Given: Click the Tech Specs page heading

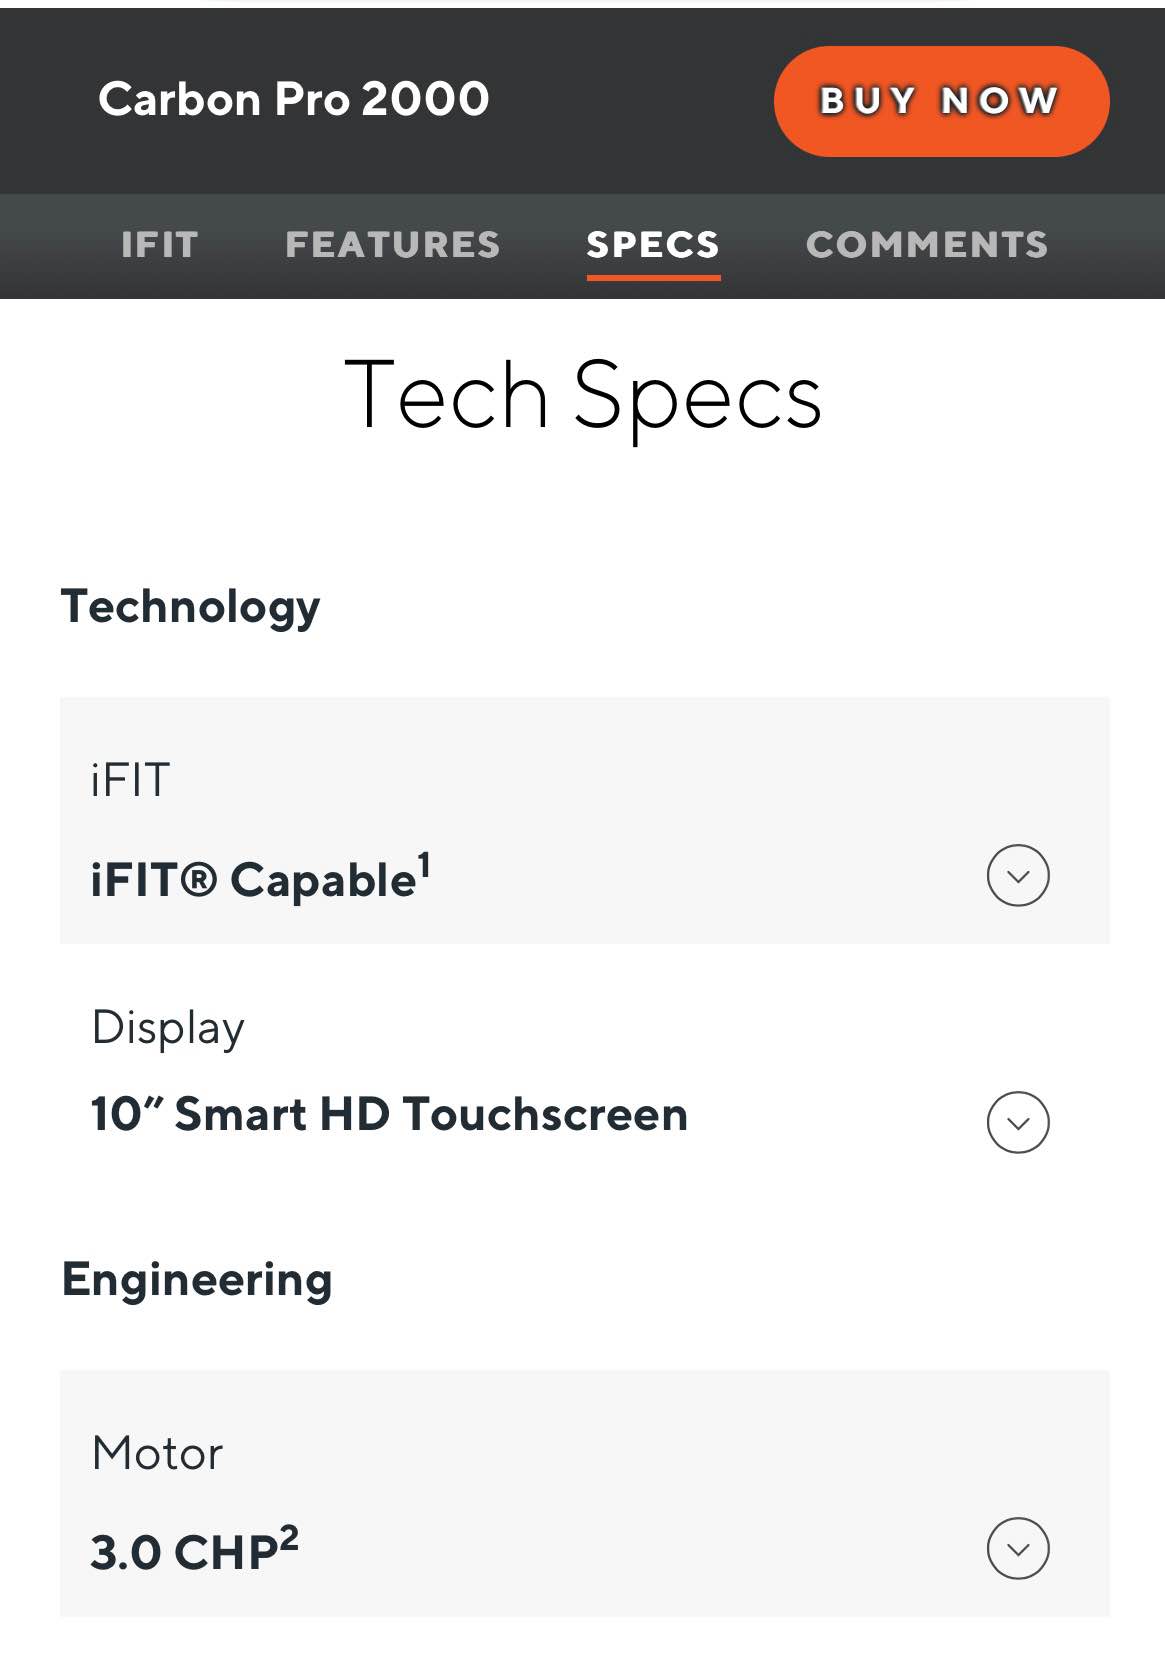Looking at the screenshot, I should tap(582, 396).
